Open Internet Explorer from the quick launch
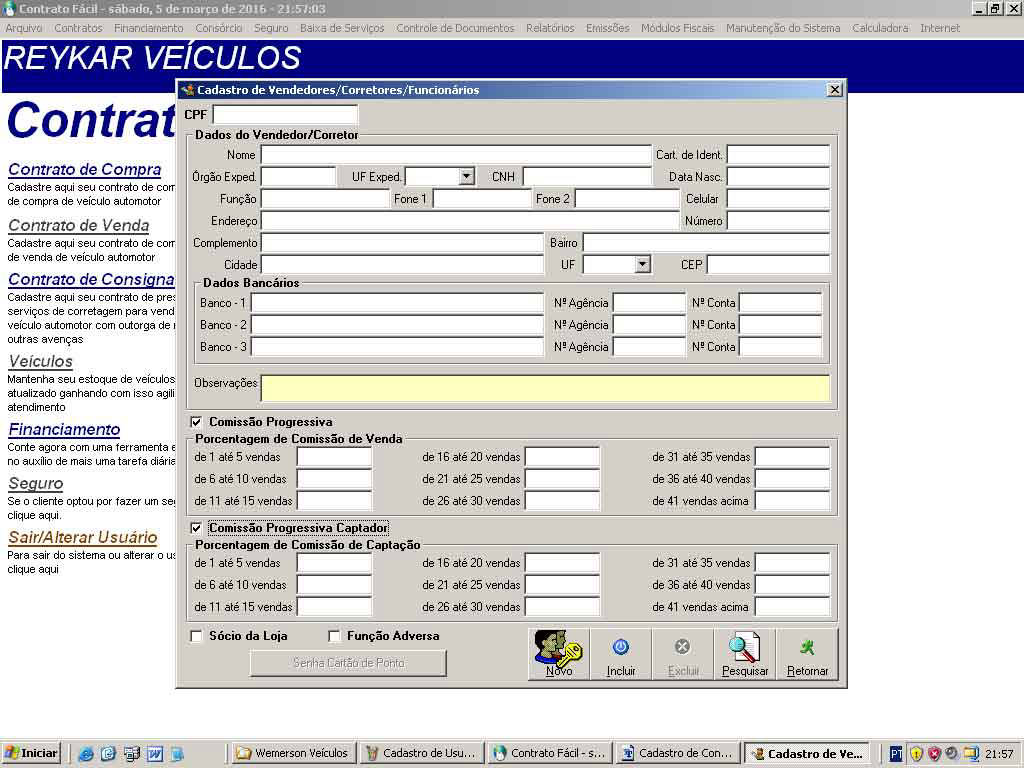 (86, 754)
